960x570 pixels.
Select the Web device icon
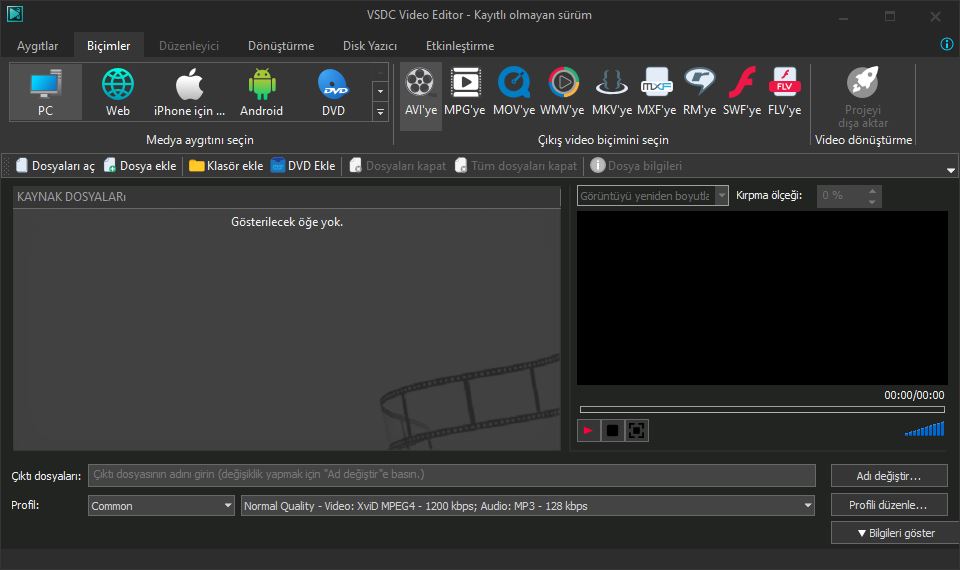[118, 92]
